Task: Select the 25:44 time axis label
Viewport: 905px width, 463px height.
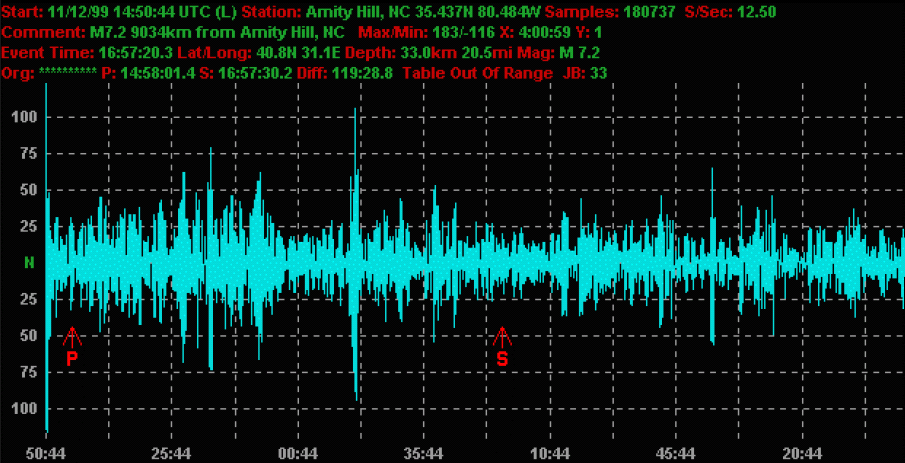Action: [173, 453]
